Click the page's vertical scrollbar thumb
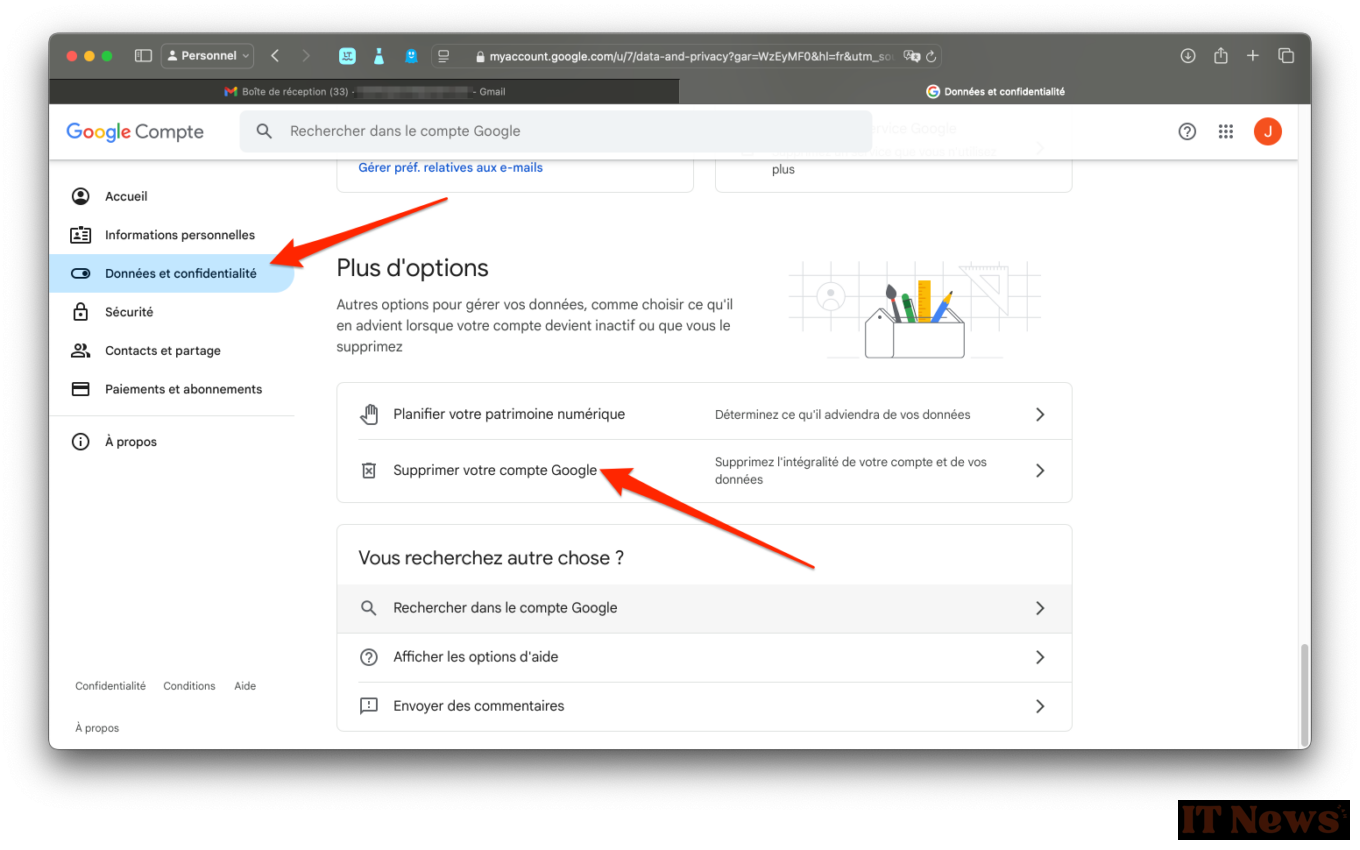1360x850 pixels. coord(1302,693)
